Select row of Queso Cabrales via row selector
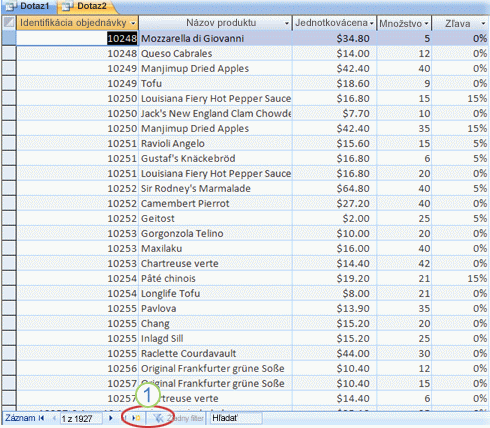Viewport: 490px width, 428px height. click(x=9, y=53)
